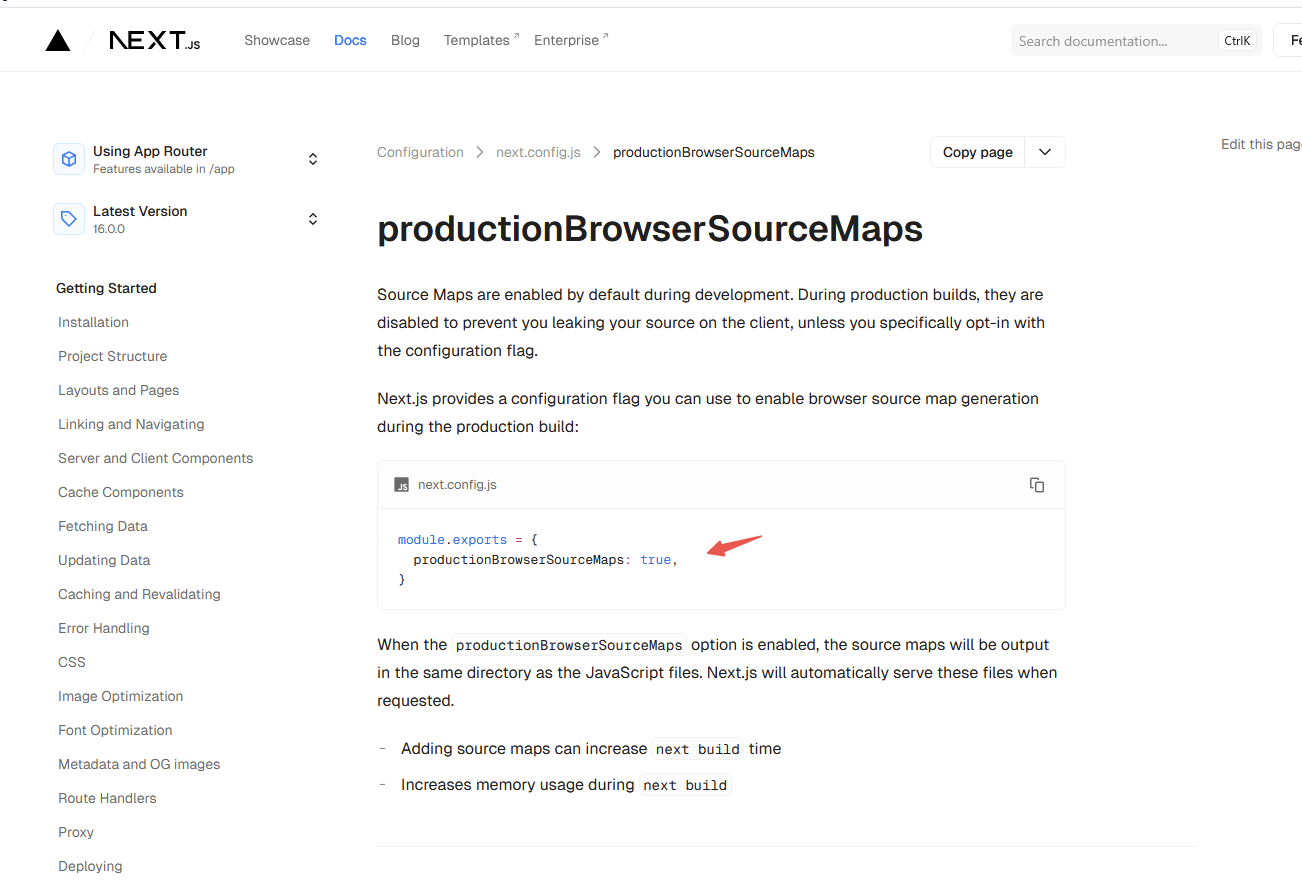Viewport: 1302px width, 885px height.
Task: Expand the Using App Router selector
Action: (x=313, y=159)
